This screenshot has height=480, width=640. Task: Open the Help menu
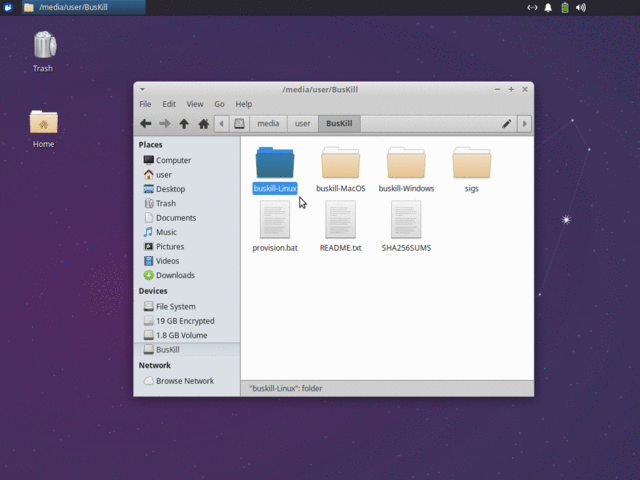point(244,104)
